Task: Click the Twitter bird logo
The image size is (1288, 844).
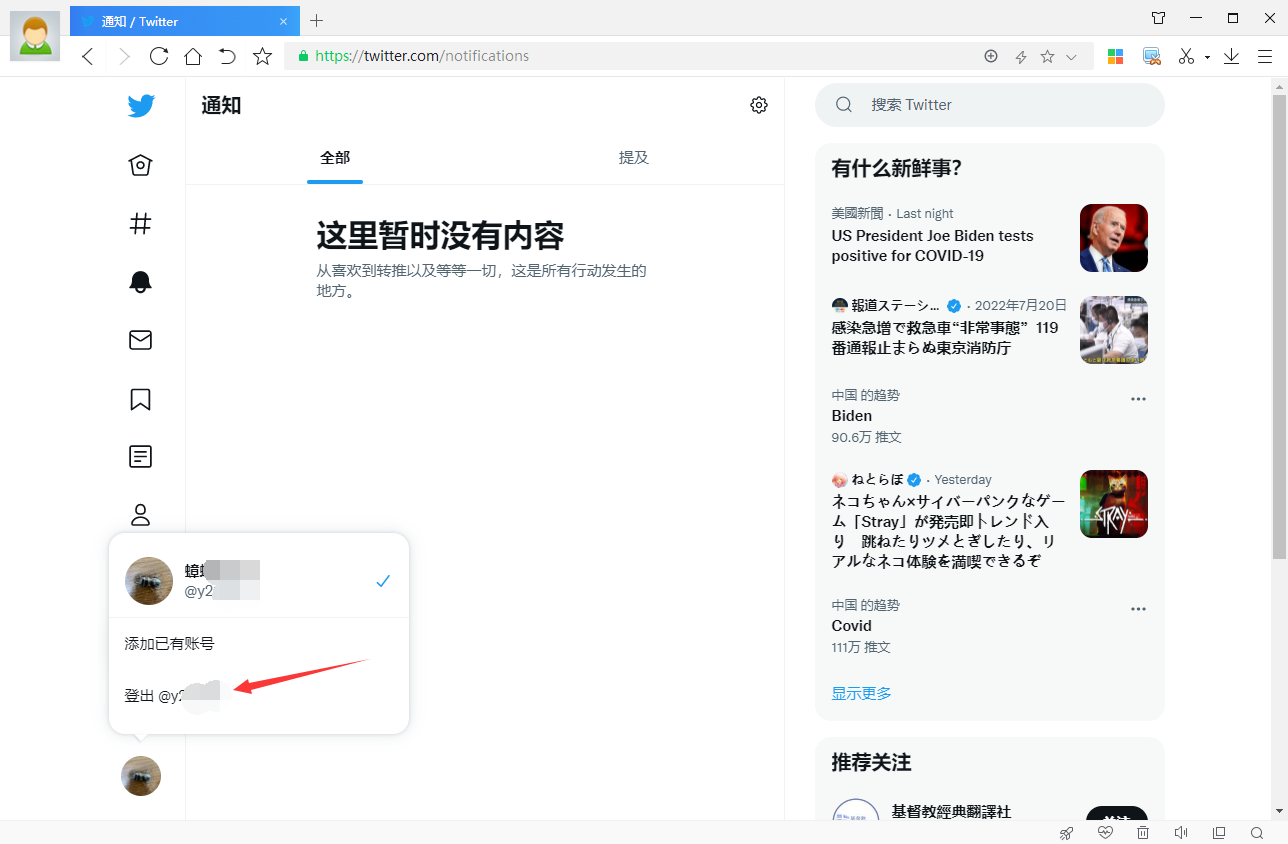Action: (141, 105)
